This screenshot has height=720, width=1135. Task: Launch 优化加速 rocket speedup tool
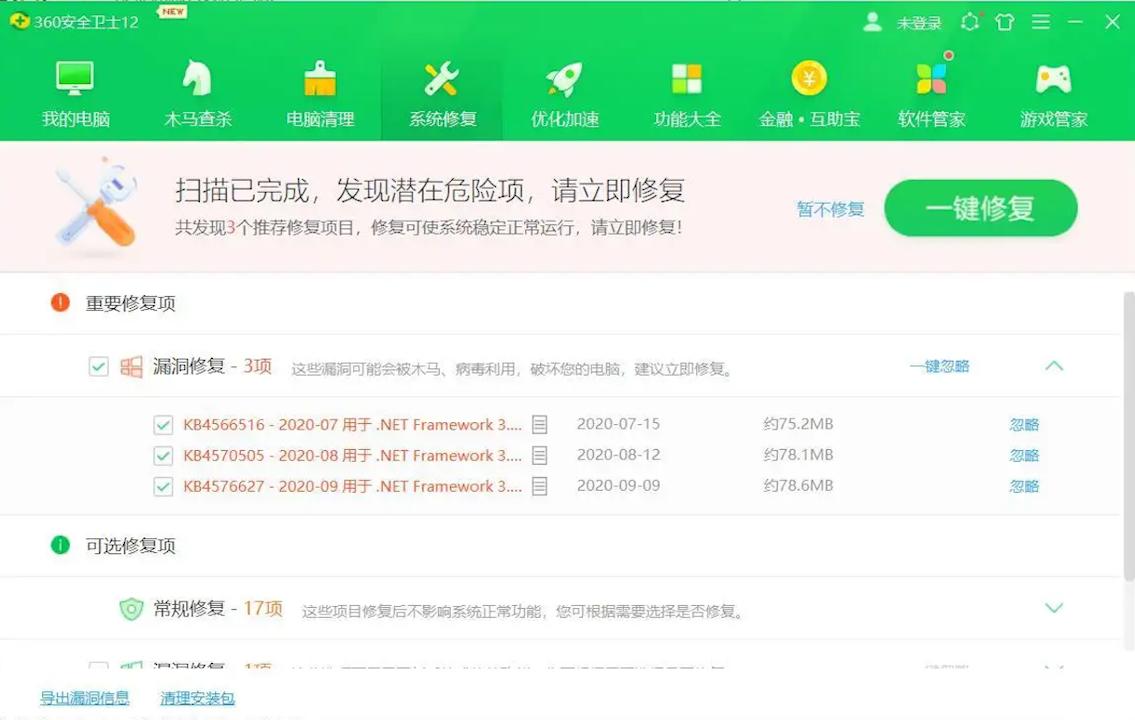tap(563, 90)
